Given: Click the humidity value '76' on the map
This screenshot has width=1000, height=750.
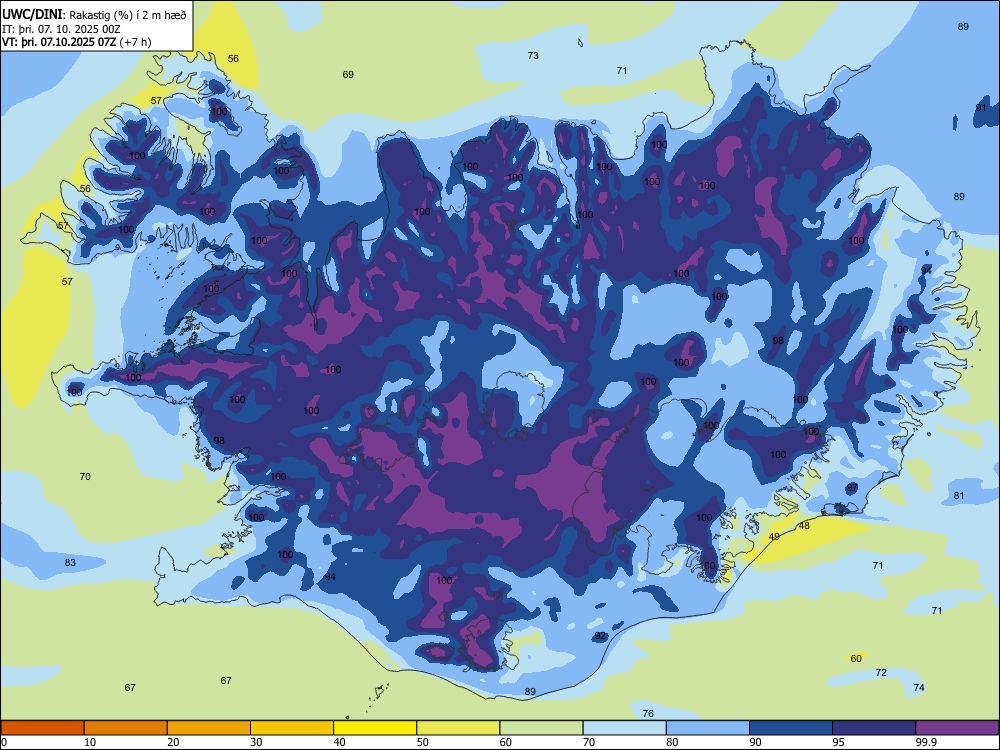Looking at the screenshot, I should coord(648,714).
